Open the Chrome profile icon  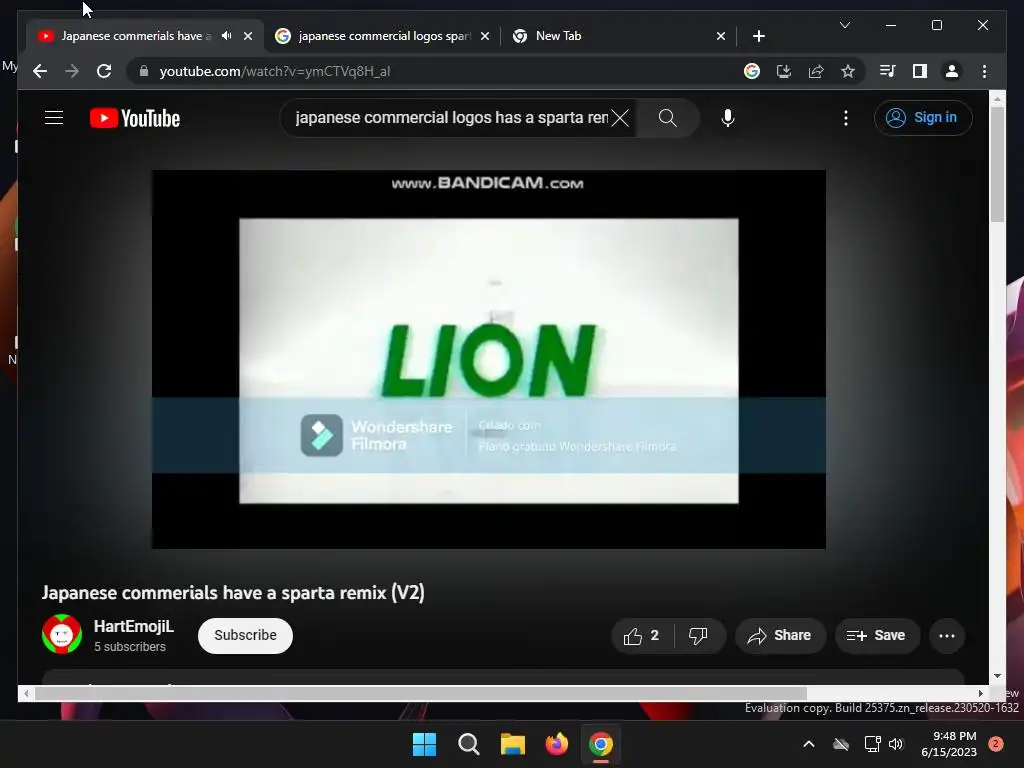click(x=952, y=71)
